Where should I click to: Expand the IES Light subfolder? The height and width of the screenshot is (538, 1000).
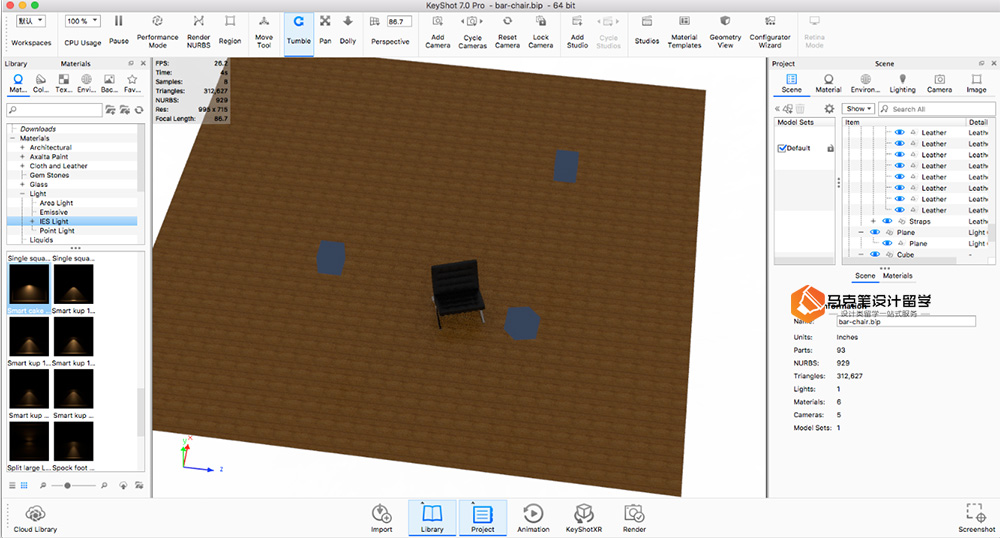33,221
